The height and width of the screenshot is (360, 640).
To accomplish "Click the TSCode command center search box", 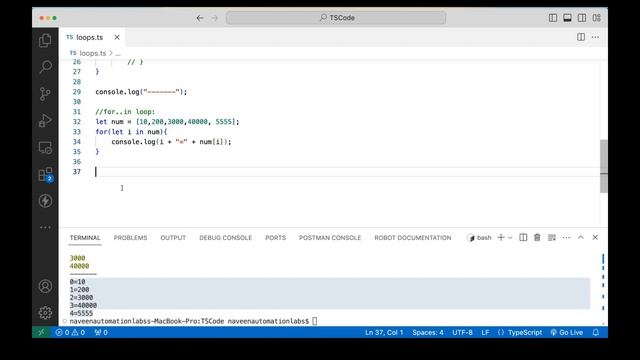I will tap(336, 18).
